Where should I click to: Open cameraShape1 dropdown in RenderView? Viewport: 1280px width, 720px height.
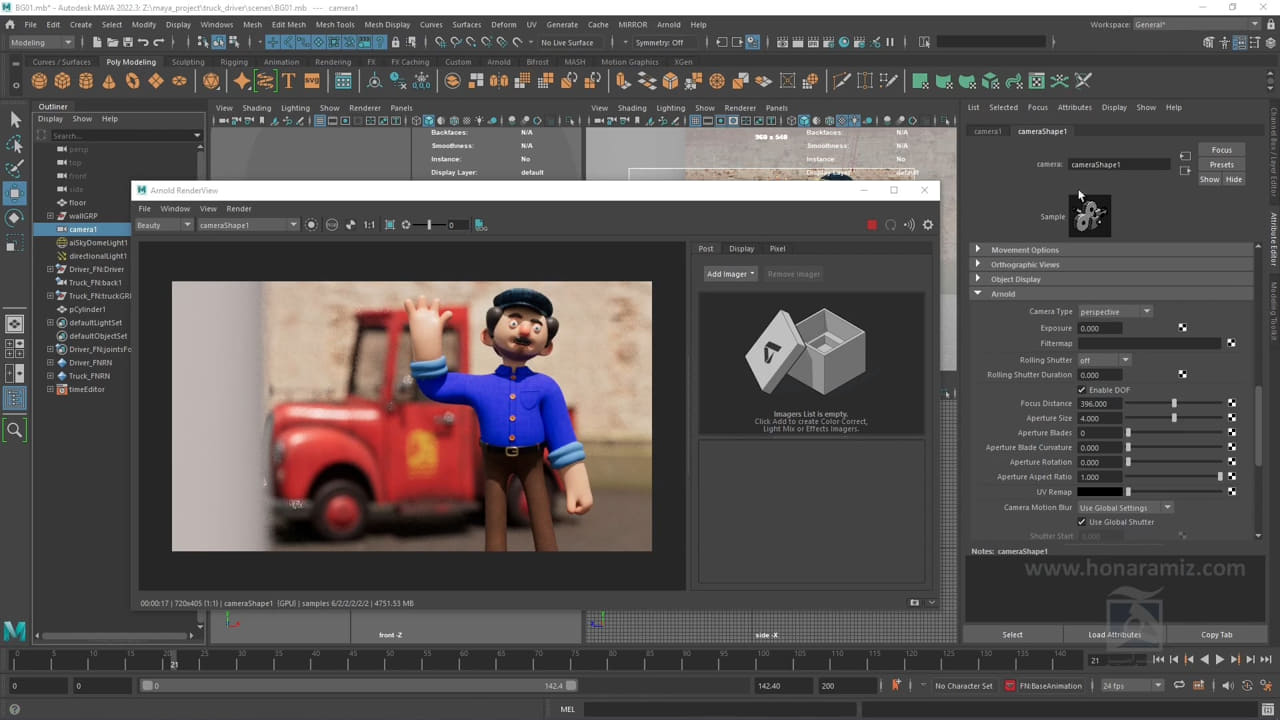pos(247,225)
